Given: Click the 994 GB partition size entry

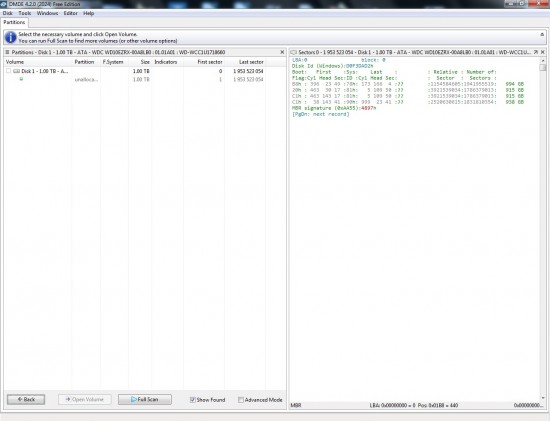Looking at the screenshot, I should coord(515,84).
